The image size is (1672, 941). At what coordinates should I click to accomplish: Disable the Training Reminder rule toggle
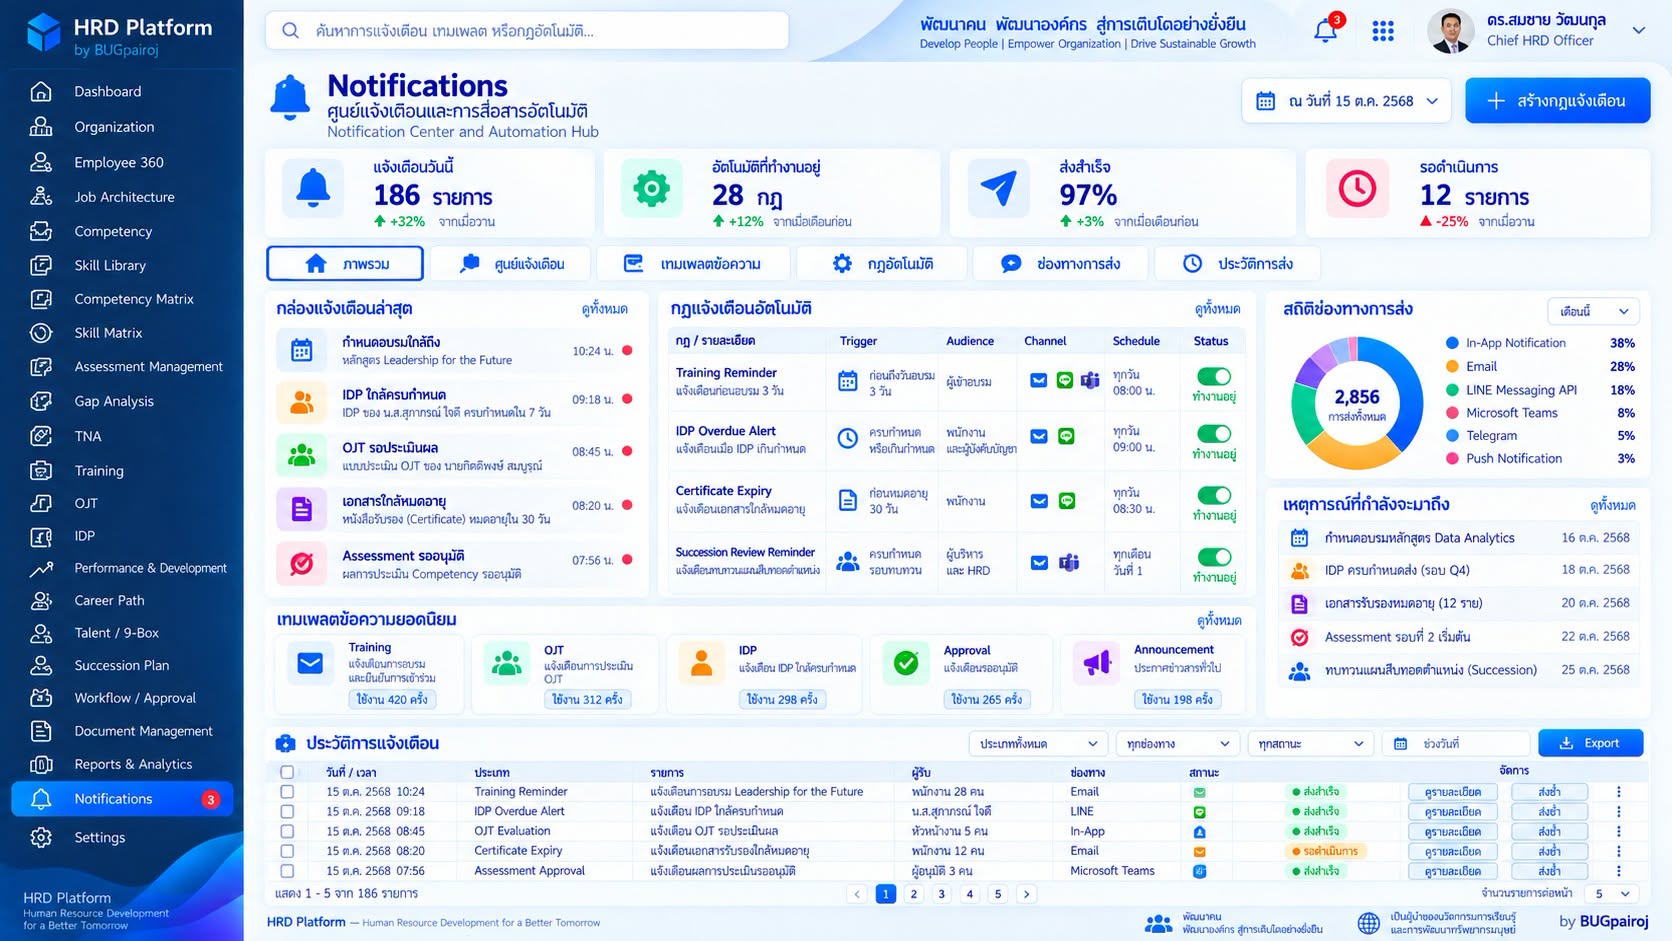[x=1214, y=377]
